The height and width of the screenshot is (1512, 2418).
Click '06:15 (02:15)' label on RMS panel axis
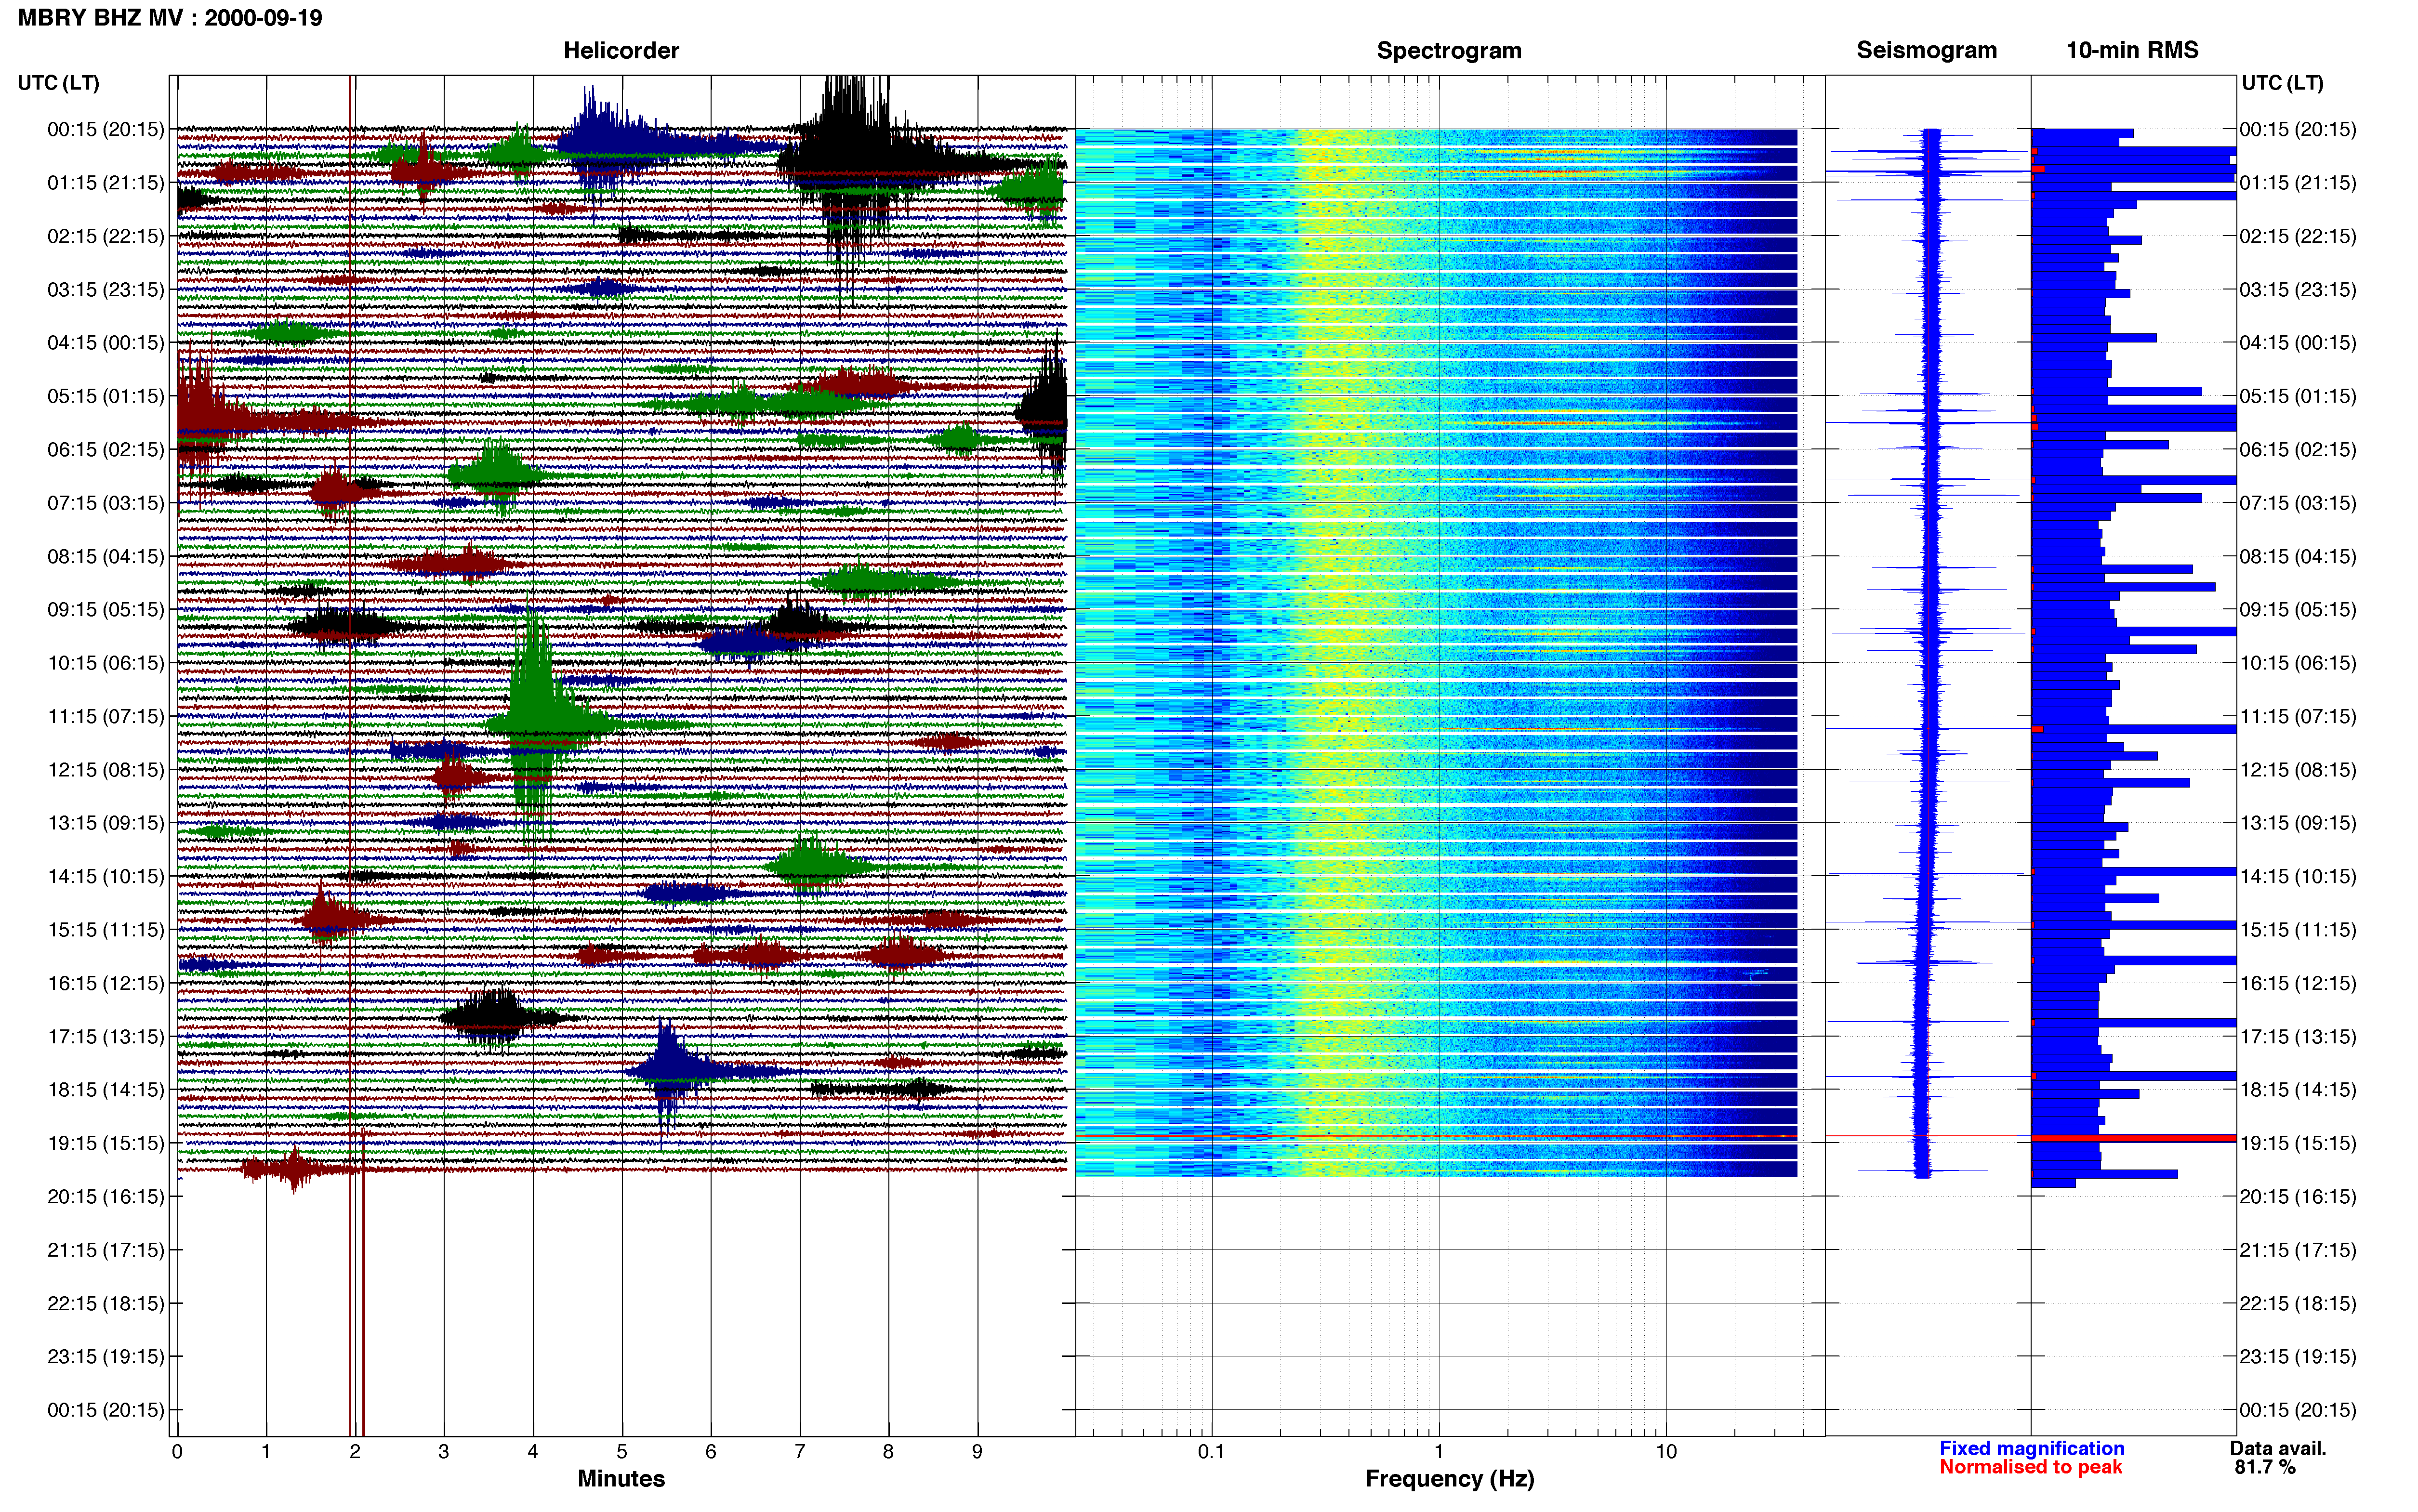tap(2298, 450)
